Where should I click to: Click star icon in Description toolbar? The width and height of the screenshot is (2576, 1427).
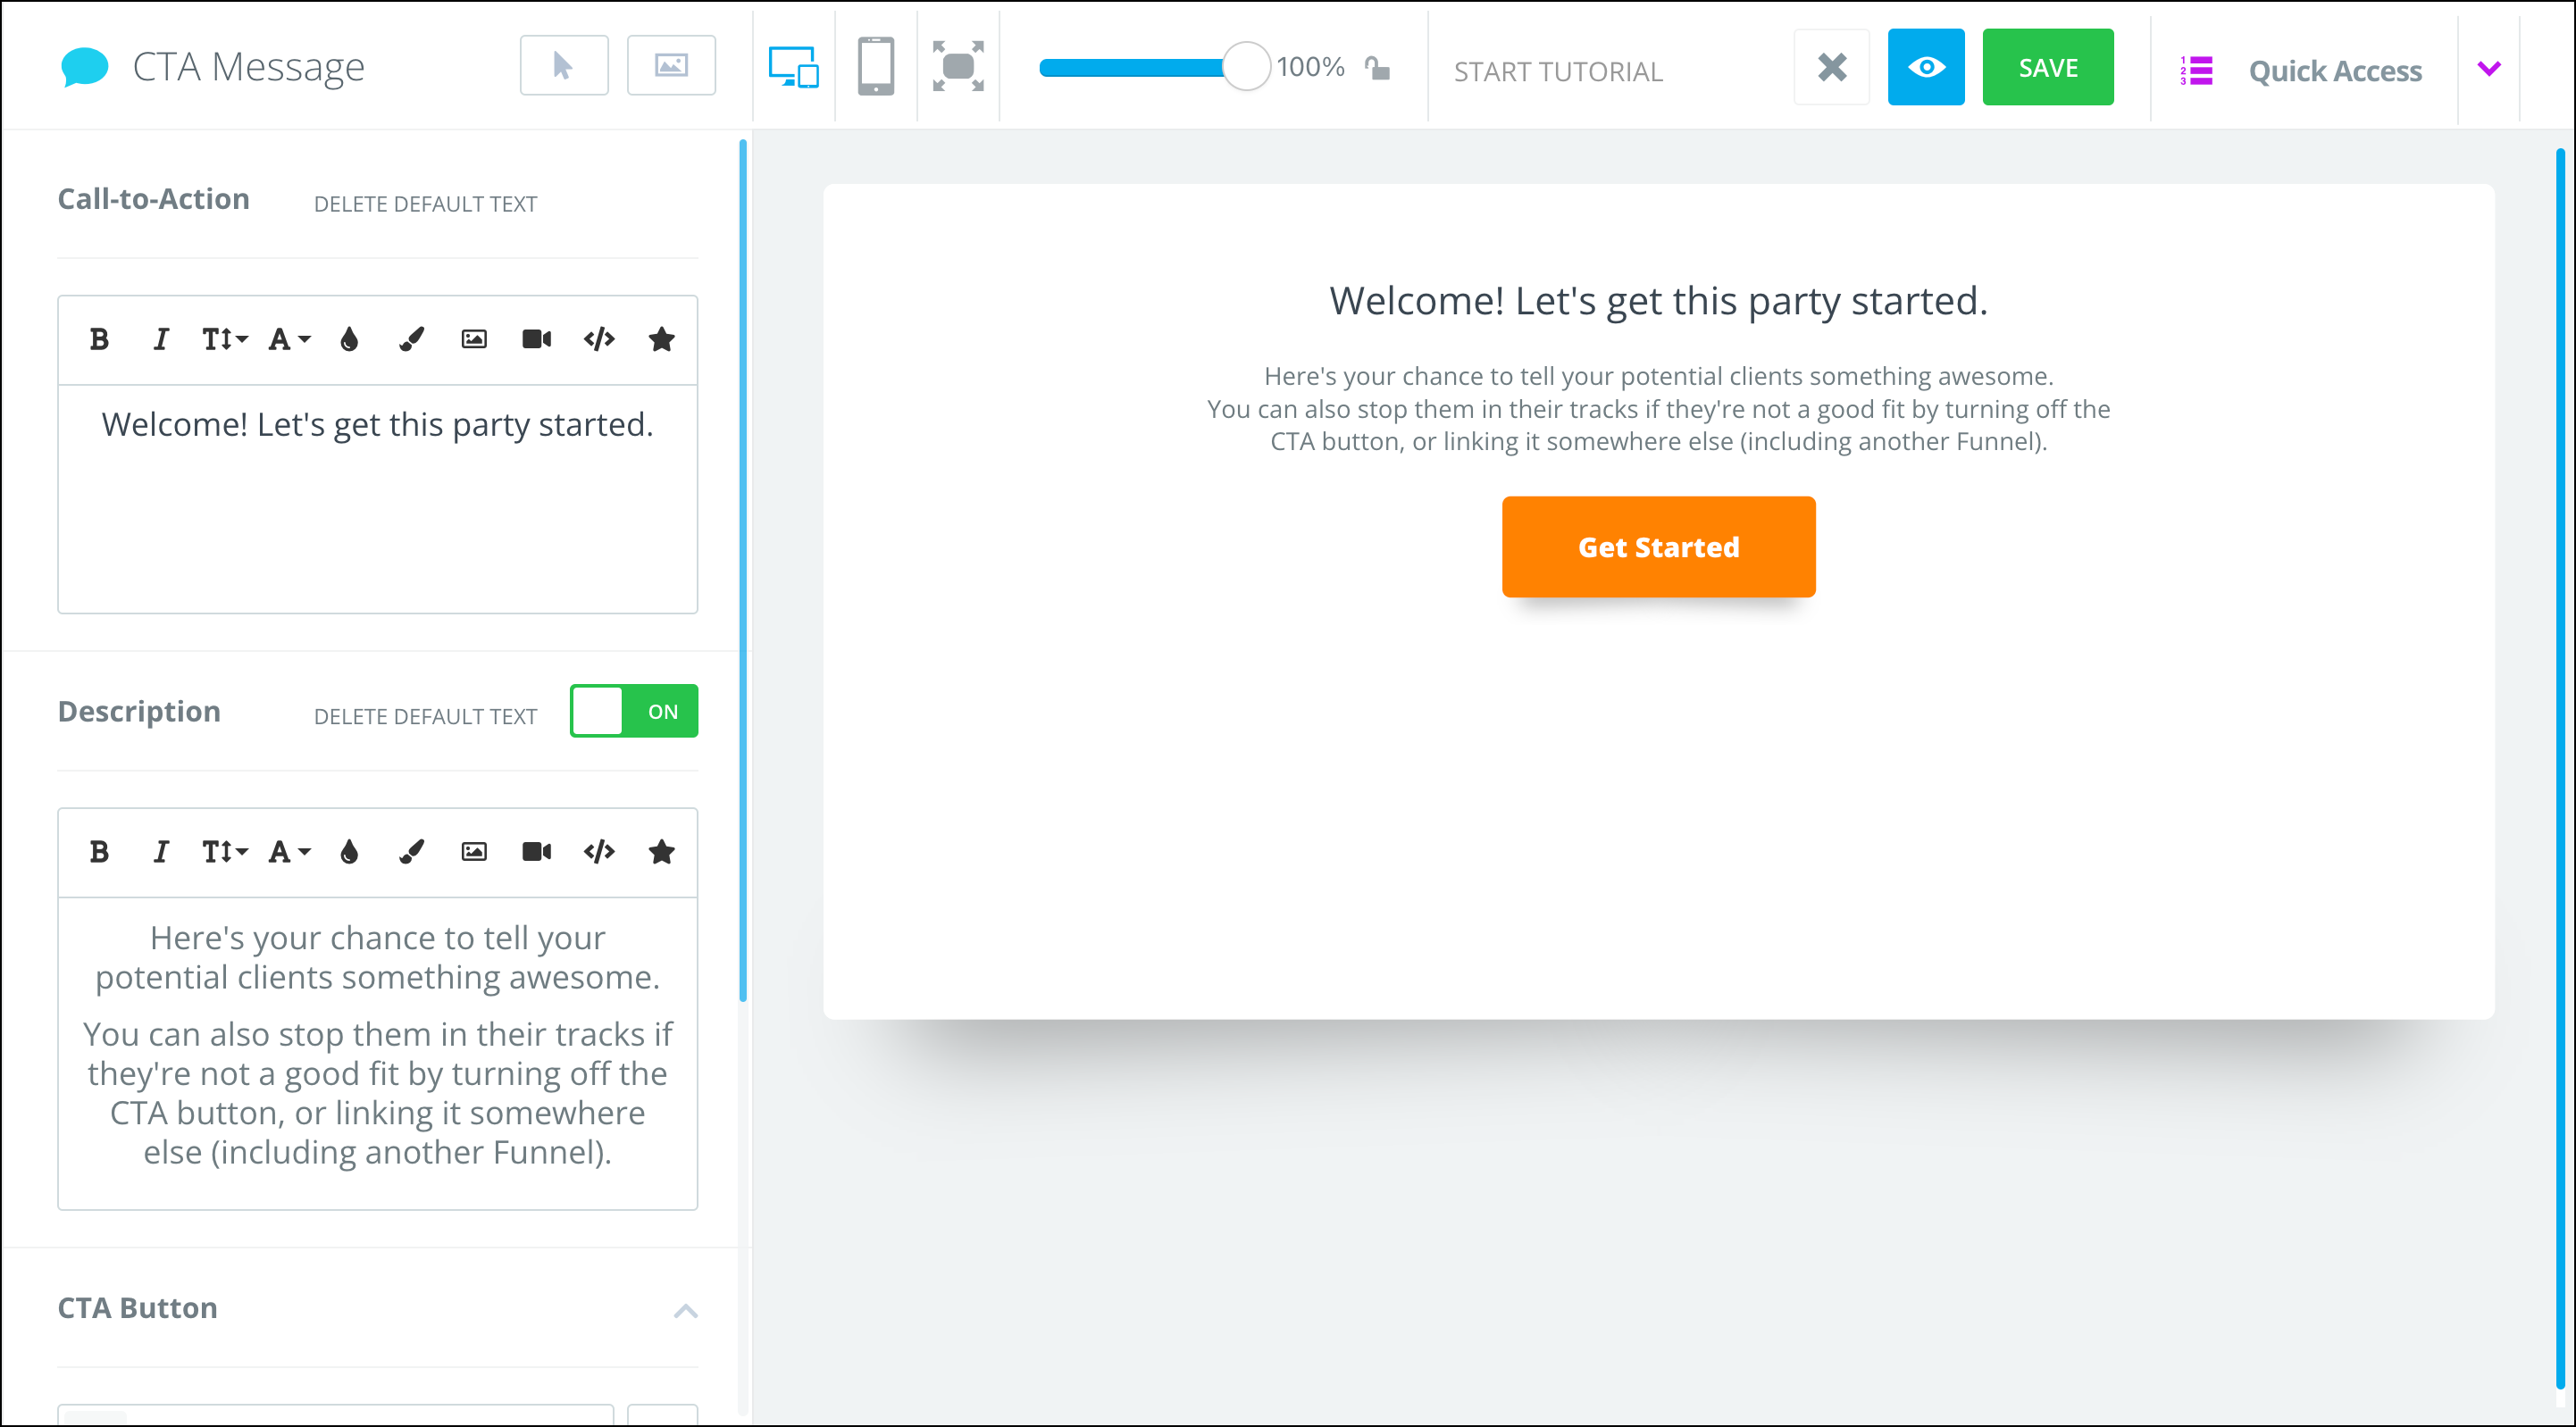[661, 852]
